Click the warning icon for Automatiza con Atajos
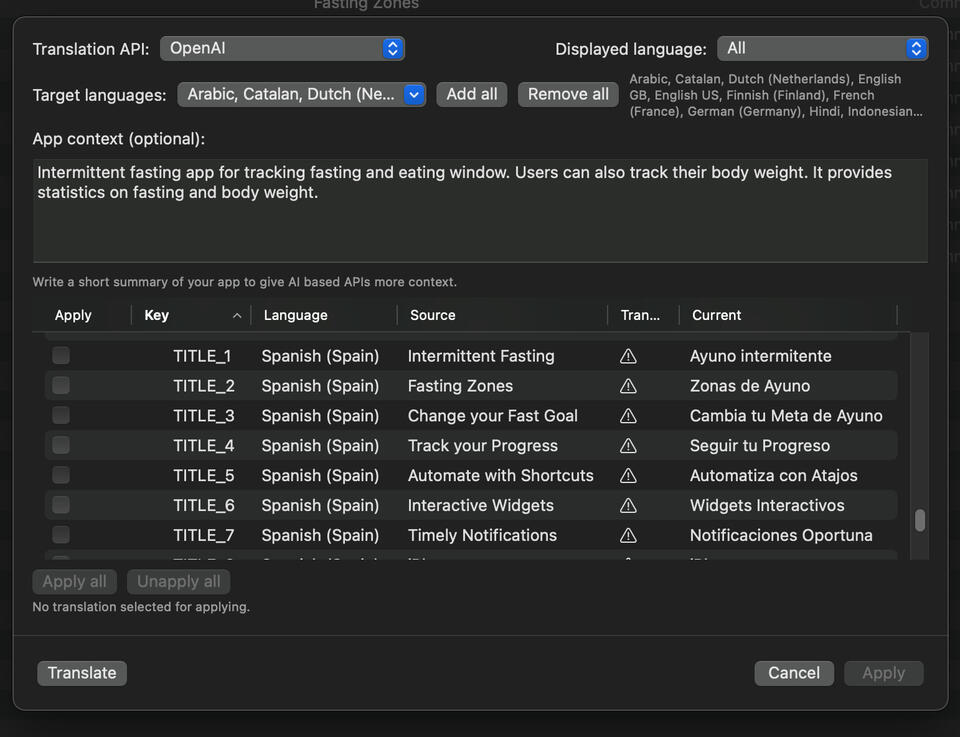This screenshot has width=960, height=737. tap(628, 476)
